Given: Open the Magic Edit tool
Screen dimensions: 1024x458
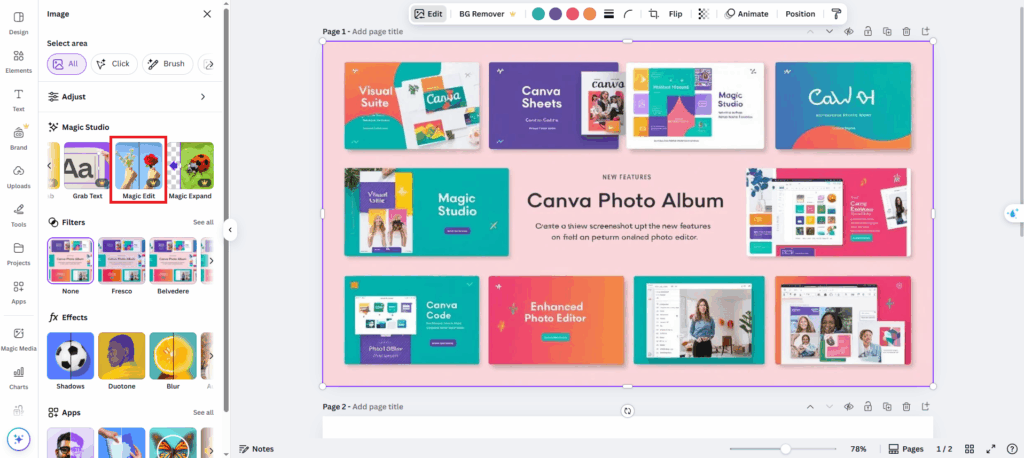Looking at the screenshot, I should [138, 170].
